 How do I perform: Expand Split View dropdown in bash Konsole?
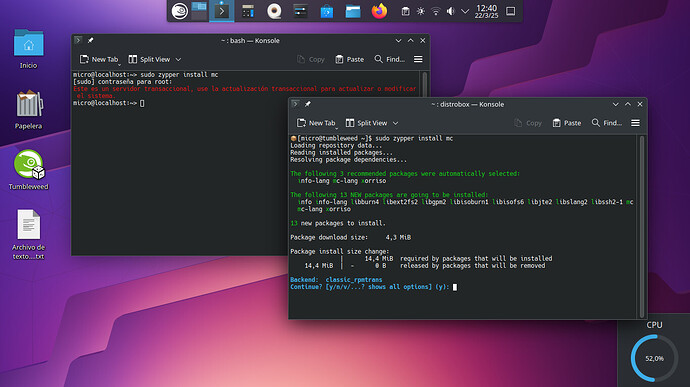coord(178,59)
